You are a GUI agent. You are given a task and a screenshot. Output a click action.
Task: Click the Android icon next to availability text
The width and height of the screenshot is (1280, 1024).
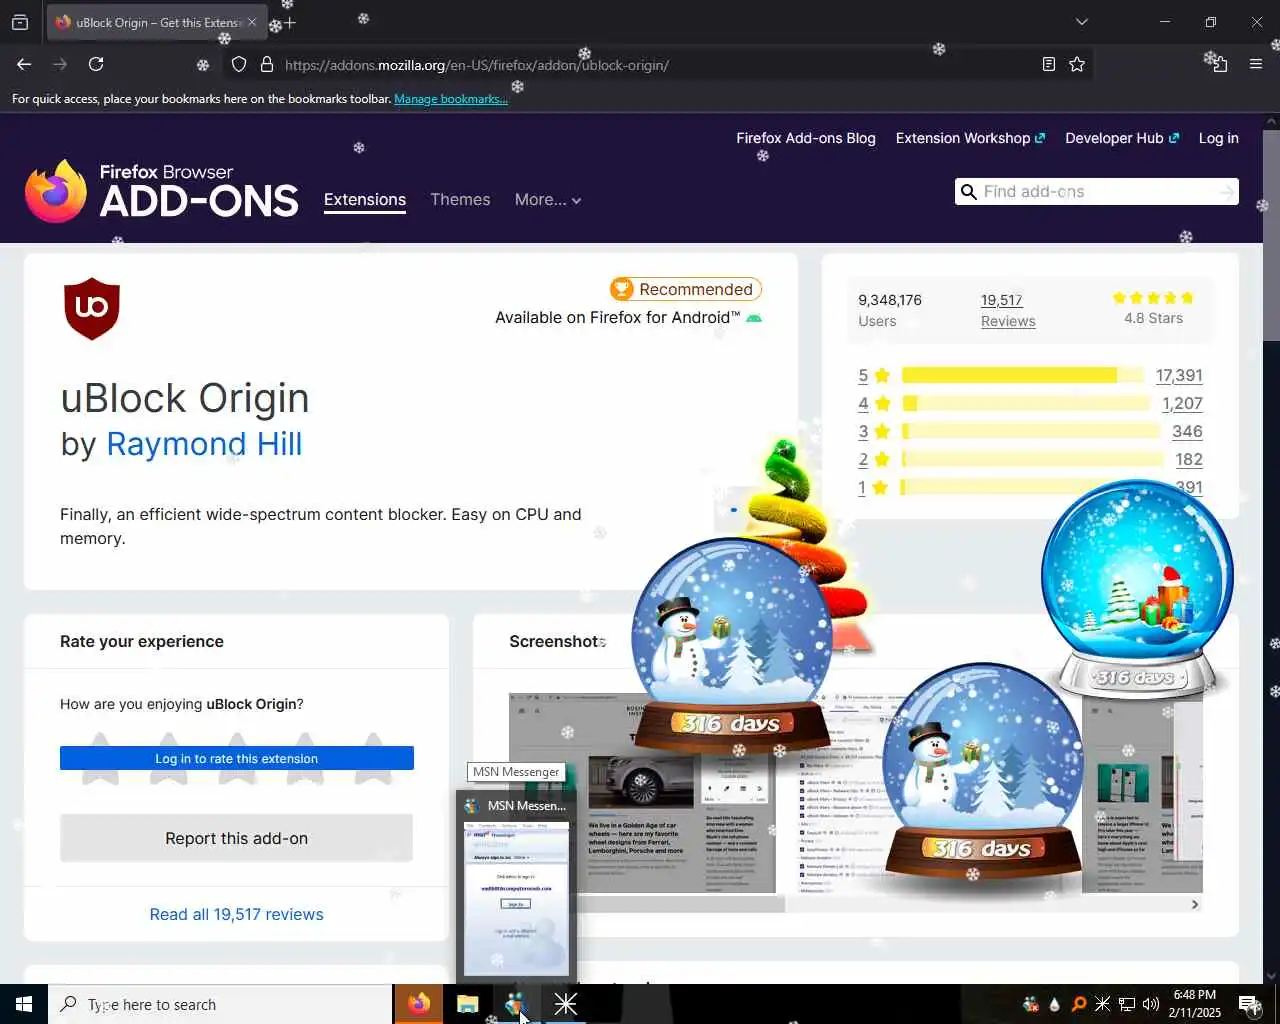754,318
